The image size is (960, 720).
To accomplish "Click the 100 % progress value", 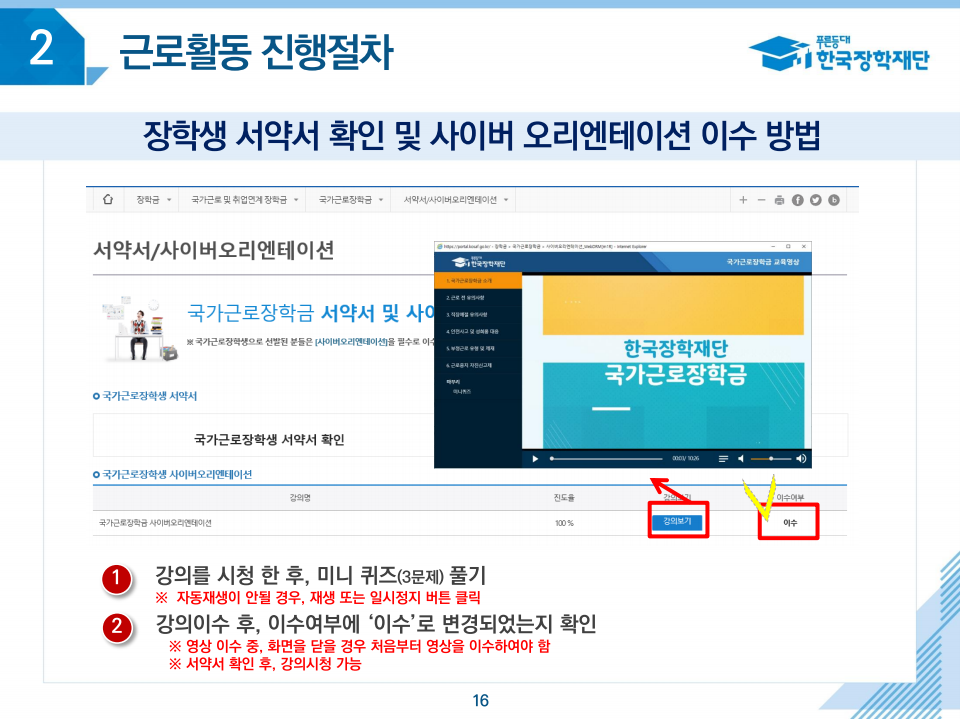I will 564,523.
